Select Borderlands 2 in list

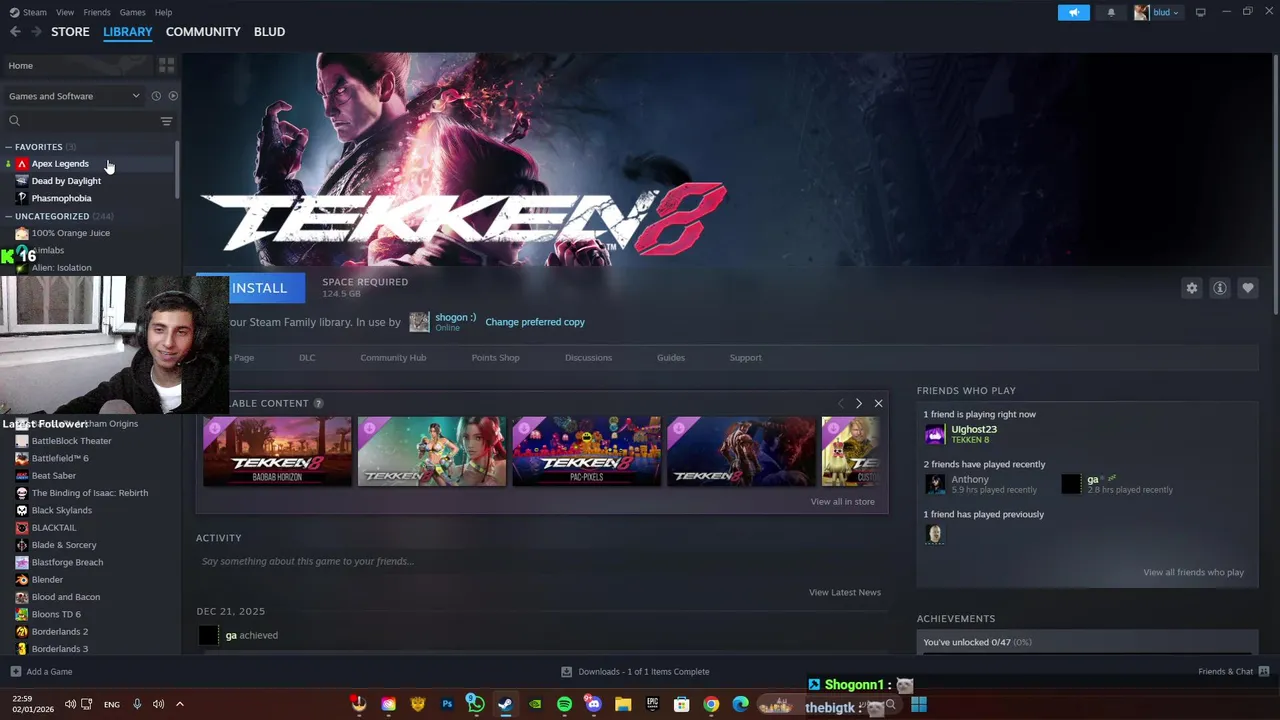(x=59, y=632)
